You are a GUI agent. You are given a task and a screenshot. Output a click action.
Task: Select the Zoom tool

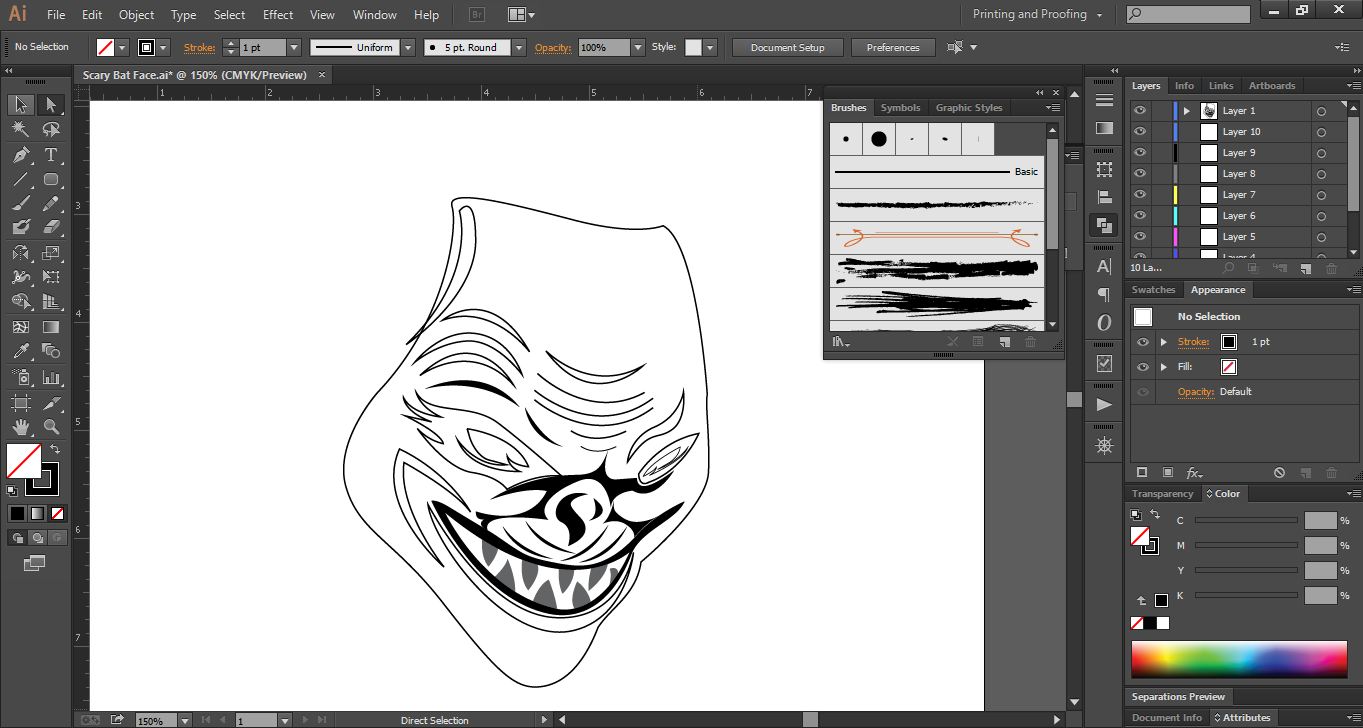[x=51, y=427]
